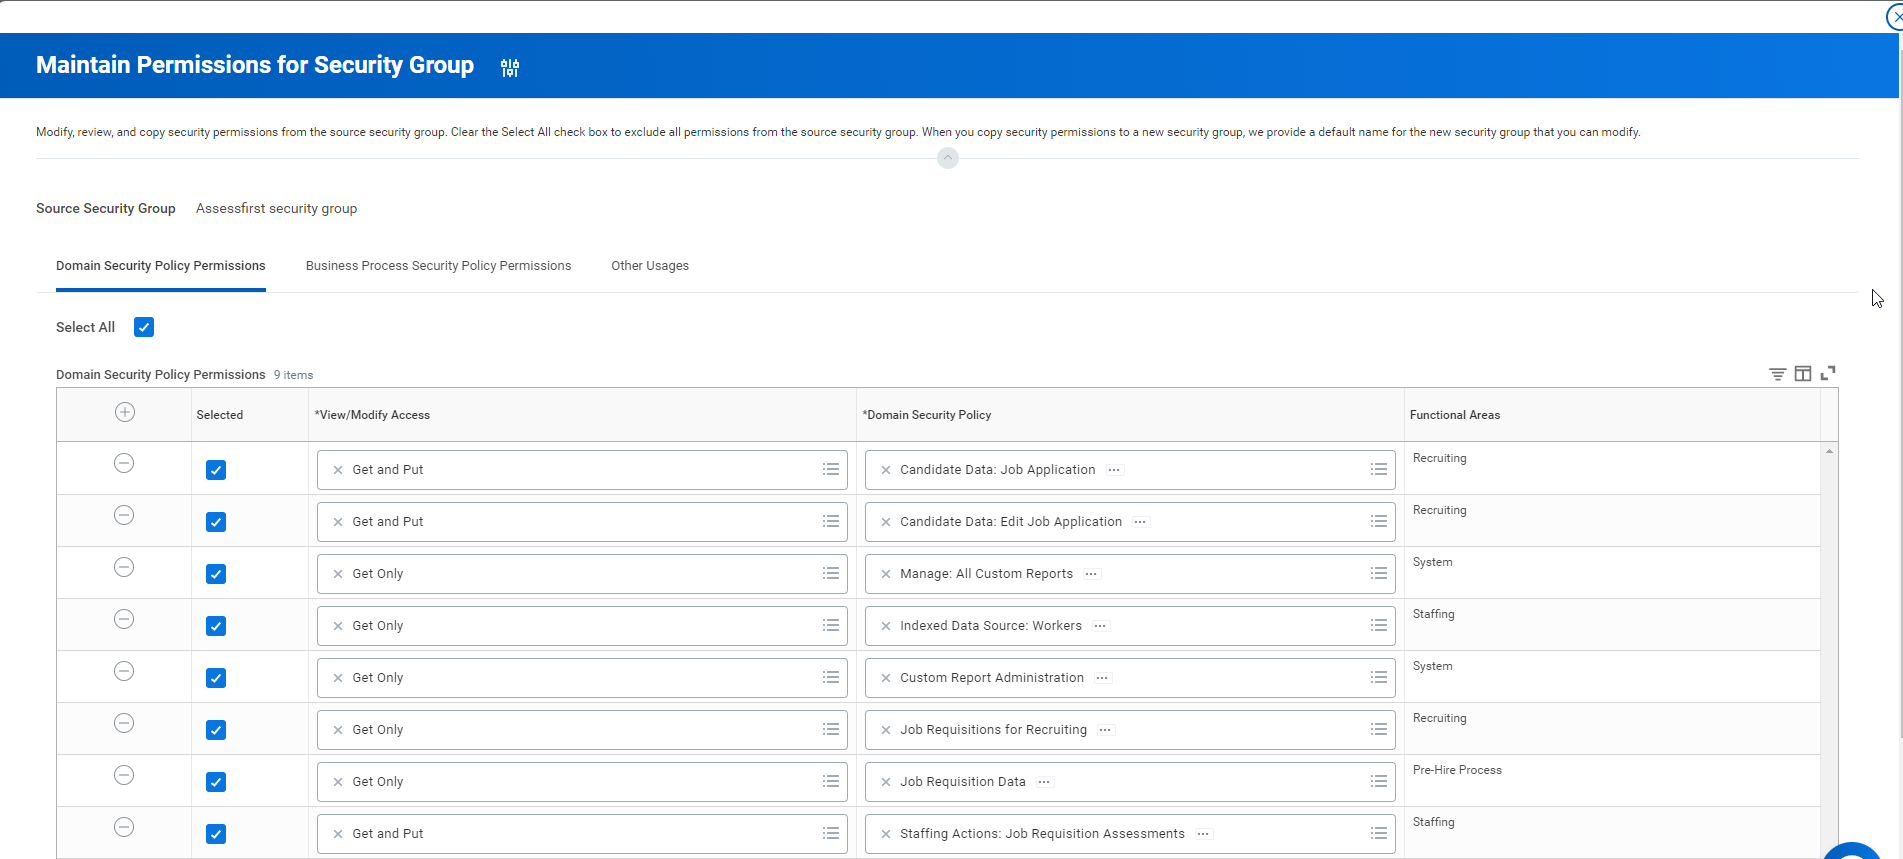This screenshot has height=859, width=1903.
Task: Add a new row with plus icon
Action: [125, 412]
